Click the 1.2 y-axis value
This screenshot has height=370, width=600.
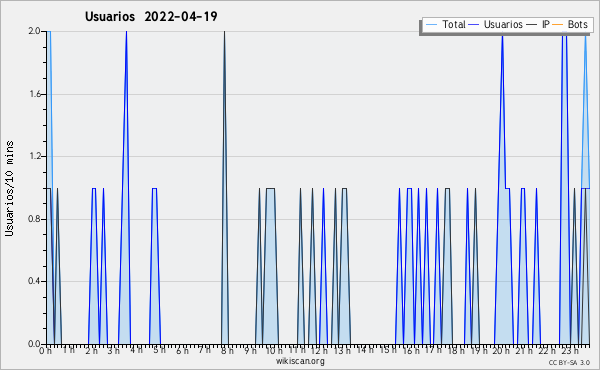click(34, 156)
